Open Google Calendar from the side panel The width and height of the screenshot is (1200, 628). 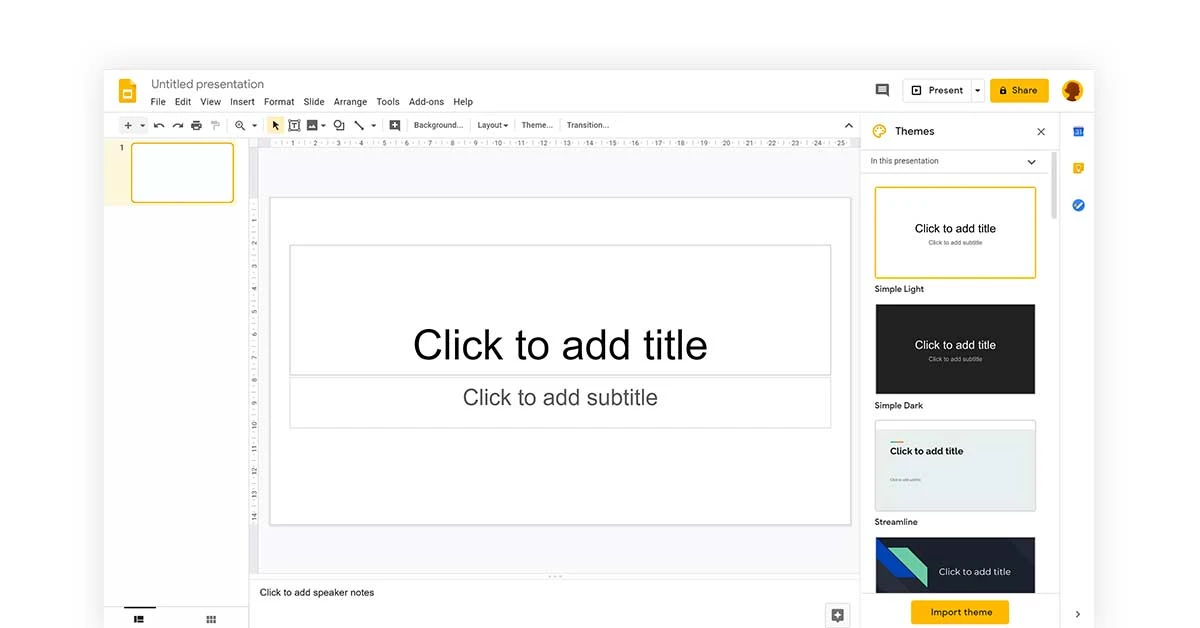[x=1078, y=131]
